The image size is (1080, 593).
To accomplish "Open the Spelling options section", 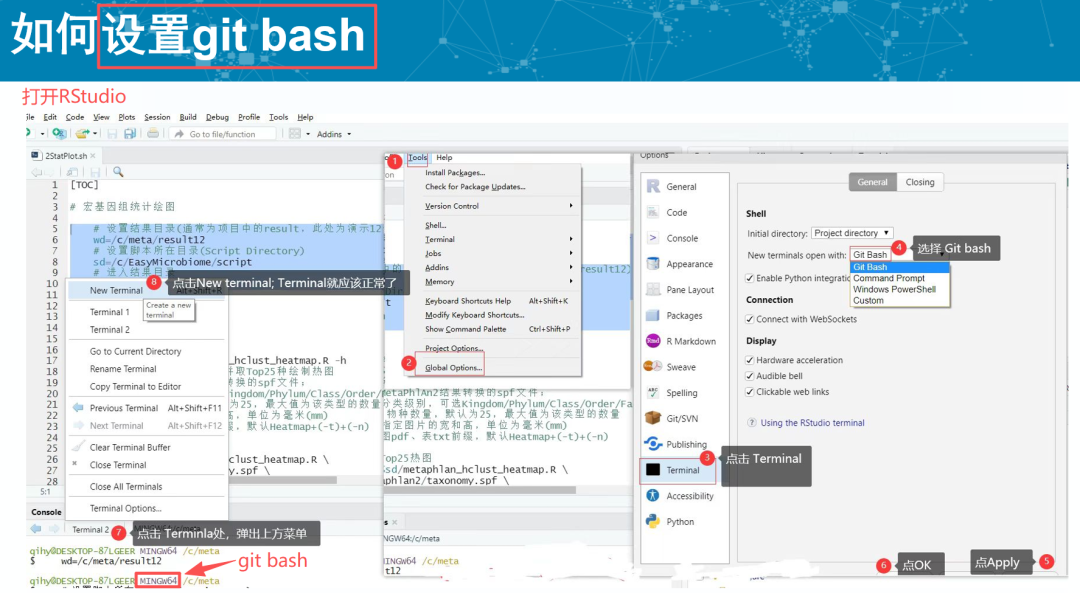I will [x=672, y=393].
